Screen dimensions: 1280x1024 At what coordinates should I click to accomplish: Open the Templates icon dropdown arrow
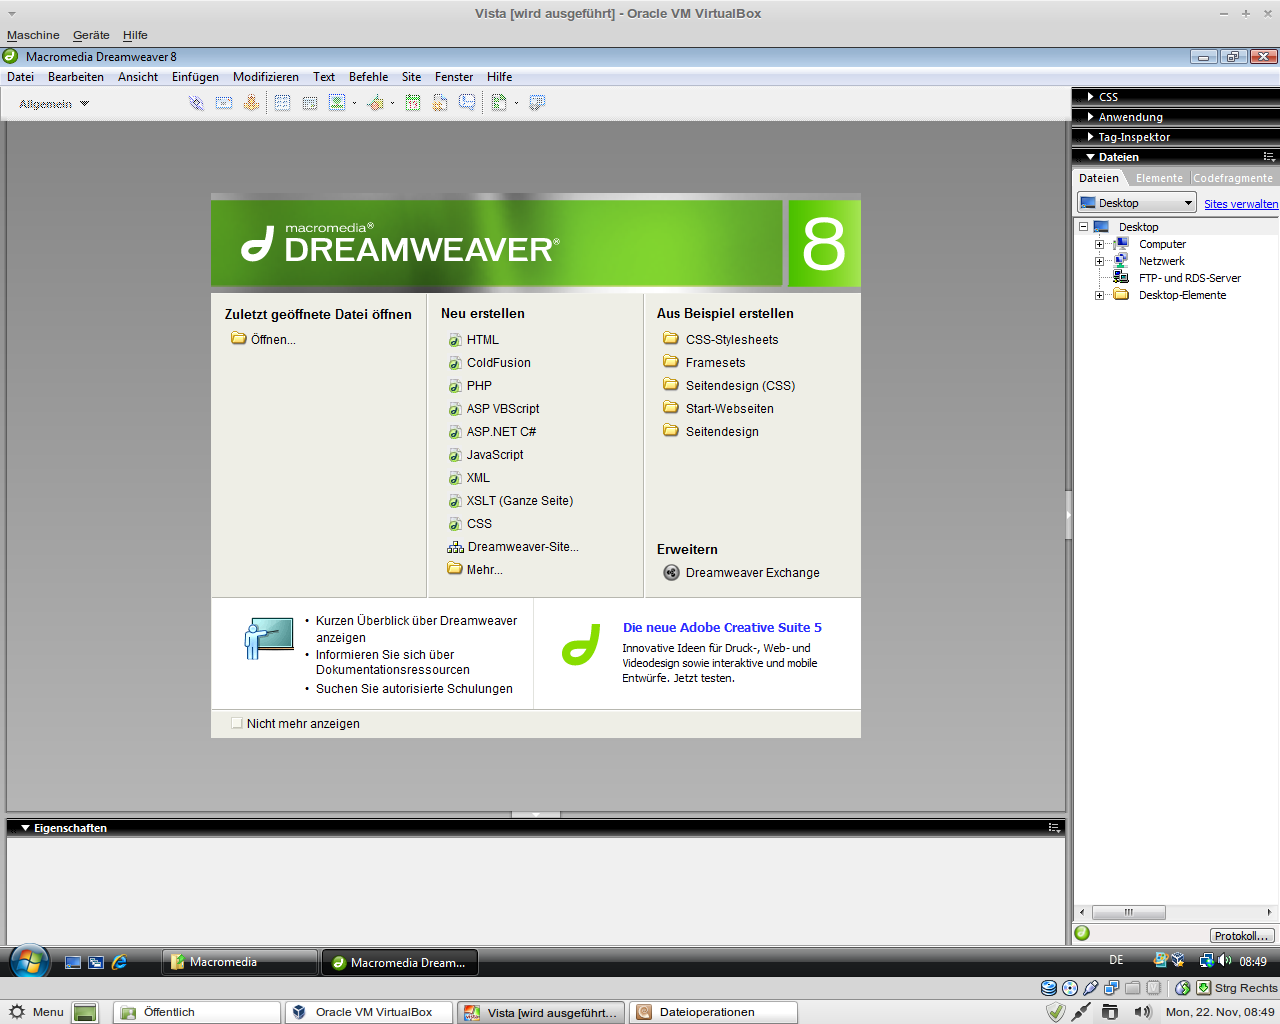[x=516, y=103]
